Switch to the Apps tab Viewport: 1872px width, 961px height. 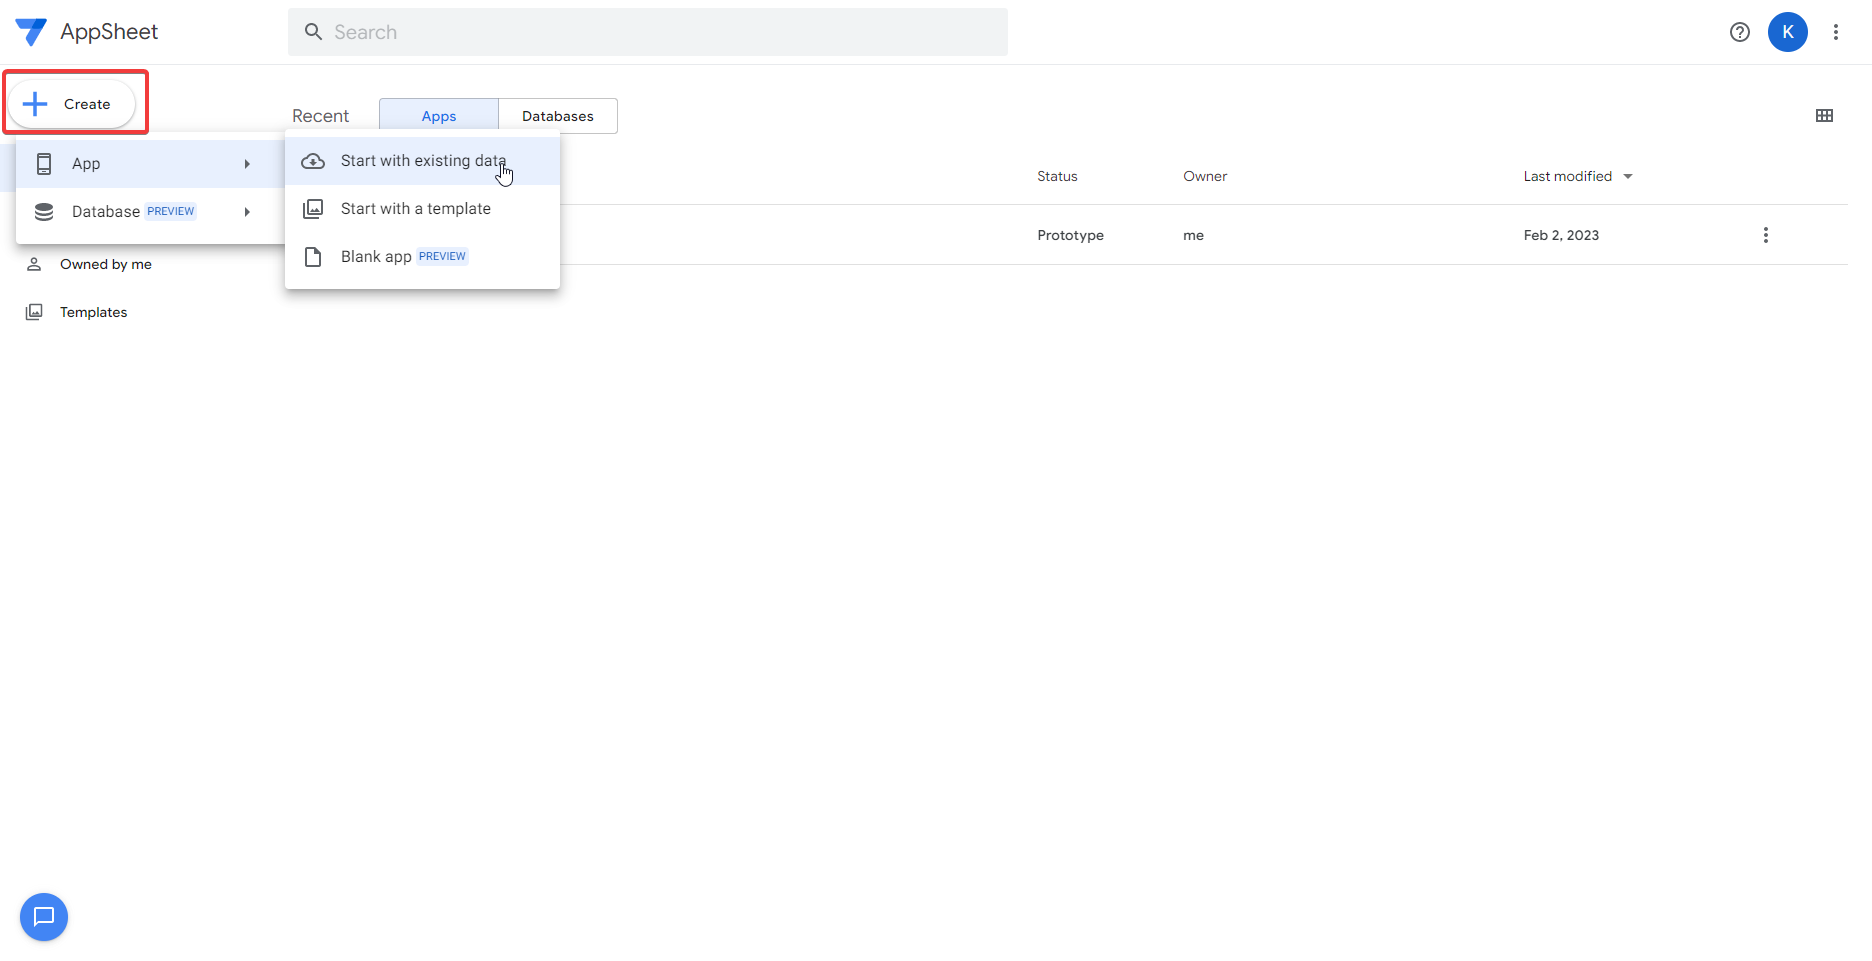tap(439, 116)
